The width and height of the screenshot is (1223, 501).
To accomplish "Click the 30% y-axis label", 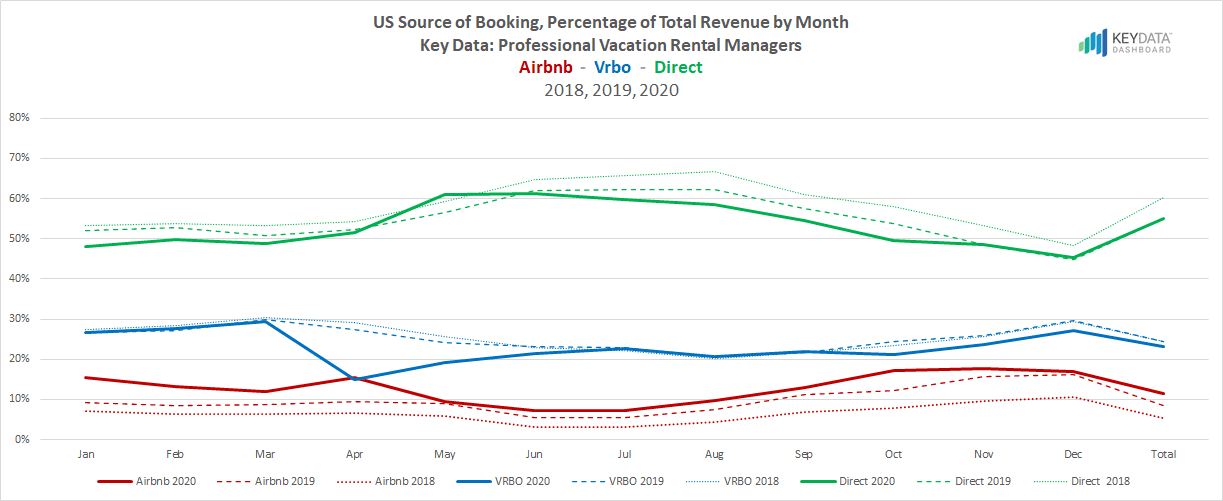I will (19, 319).
